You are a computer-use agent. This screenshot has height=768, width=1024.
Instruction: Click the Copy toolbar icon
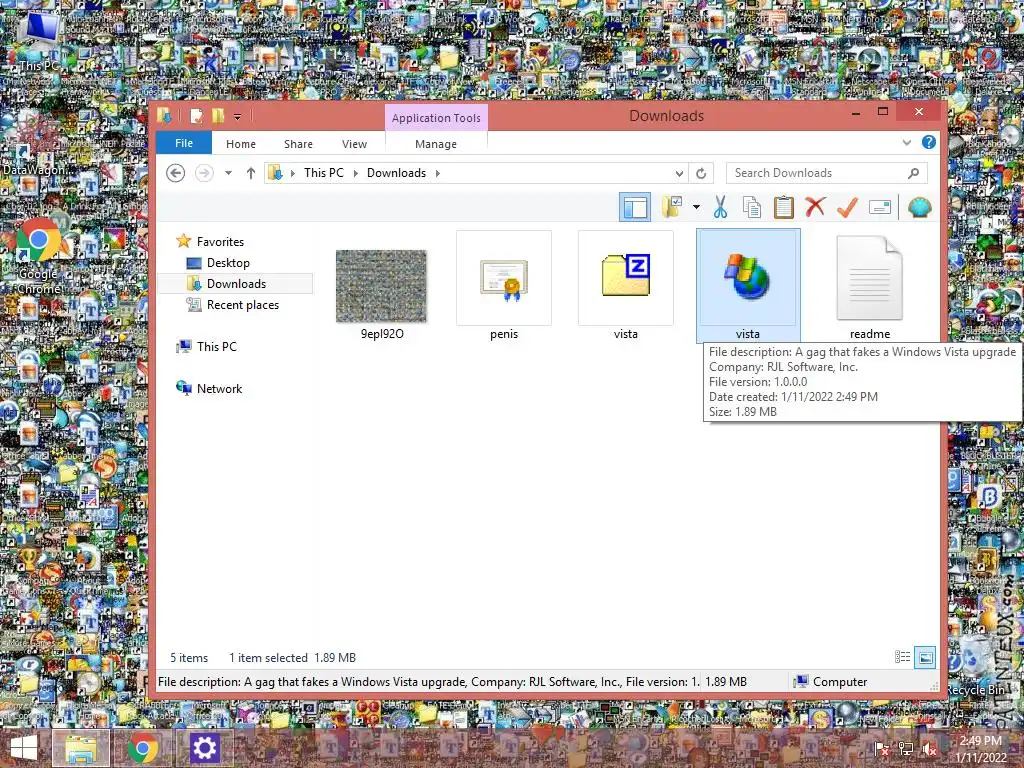click(x=752, y=208)
